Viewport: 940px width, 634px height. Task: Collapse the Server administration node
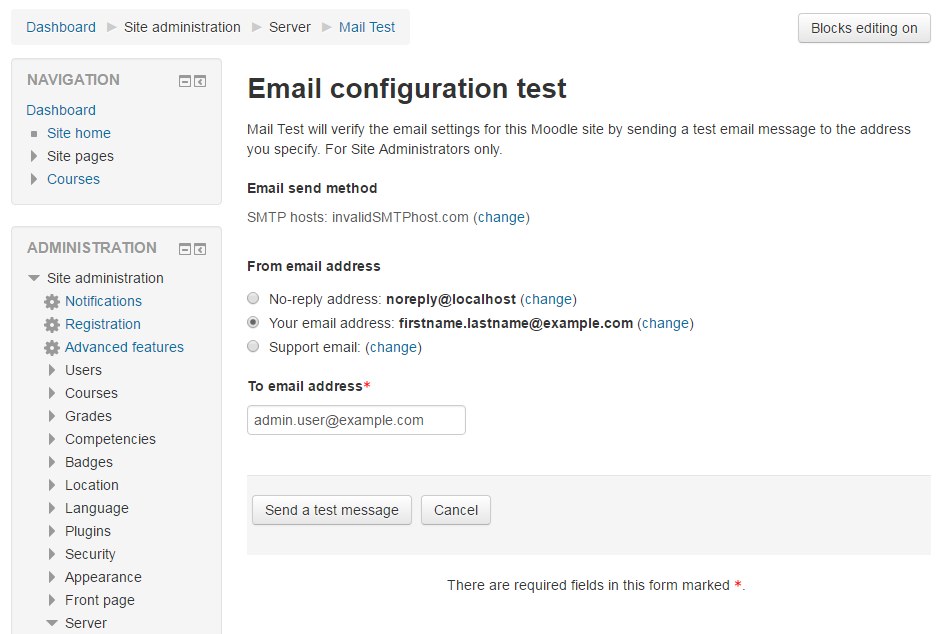[52, 623]
